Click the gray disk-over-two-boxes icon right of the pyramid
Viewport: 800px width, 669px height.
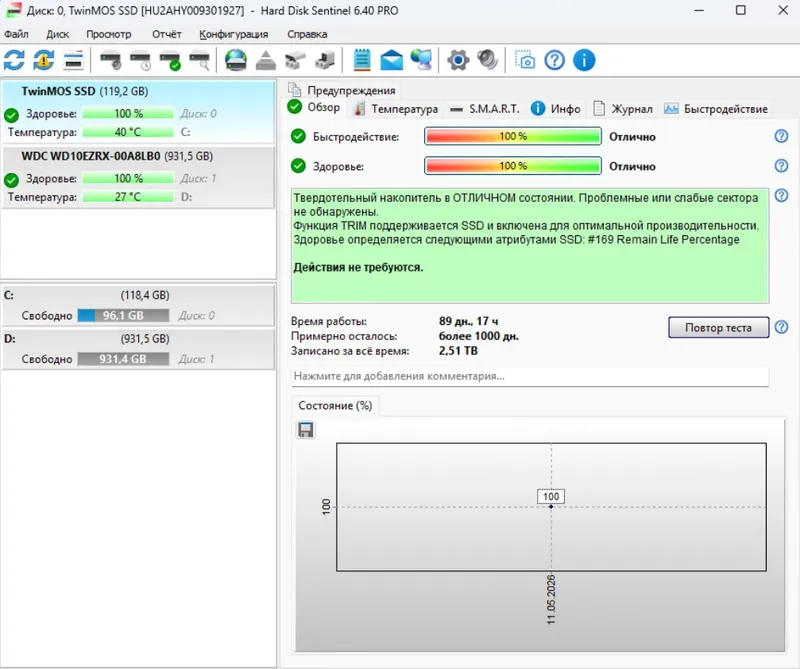coord(295,60)
